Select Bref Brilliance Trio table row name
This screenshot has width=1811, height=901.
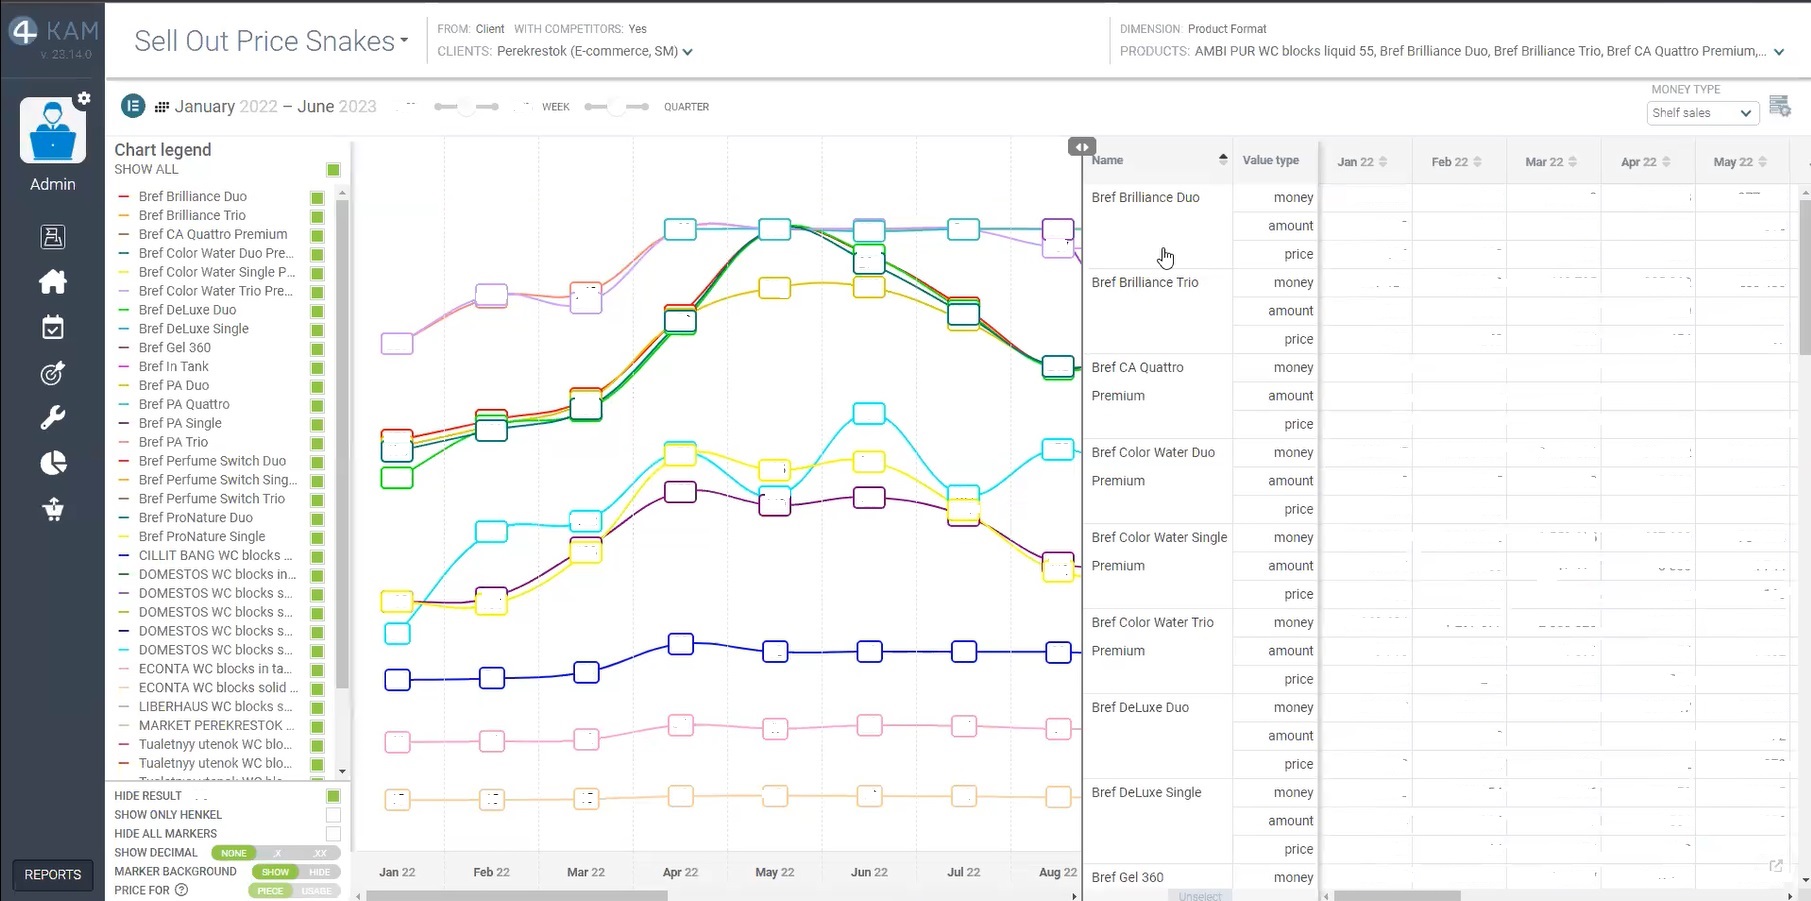[x=1145, y=283]
